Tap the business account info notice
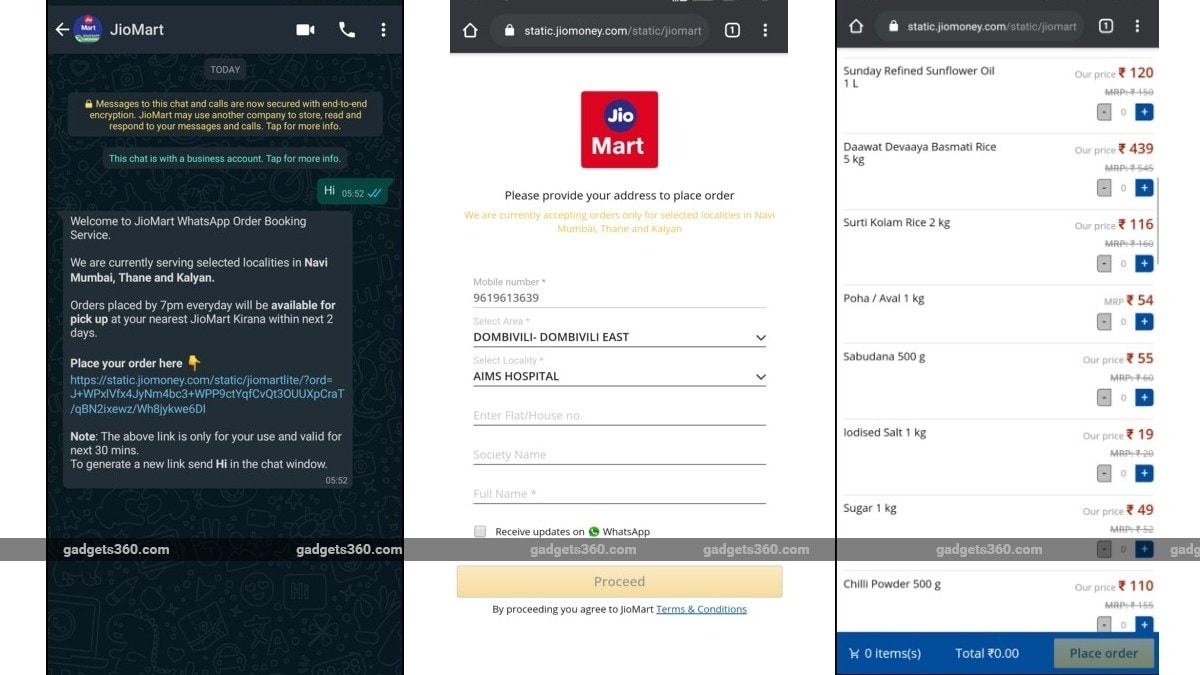This screenshot has width=1200, height=675. (225, 158)
